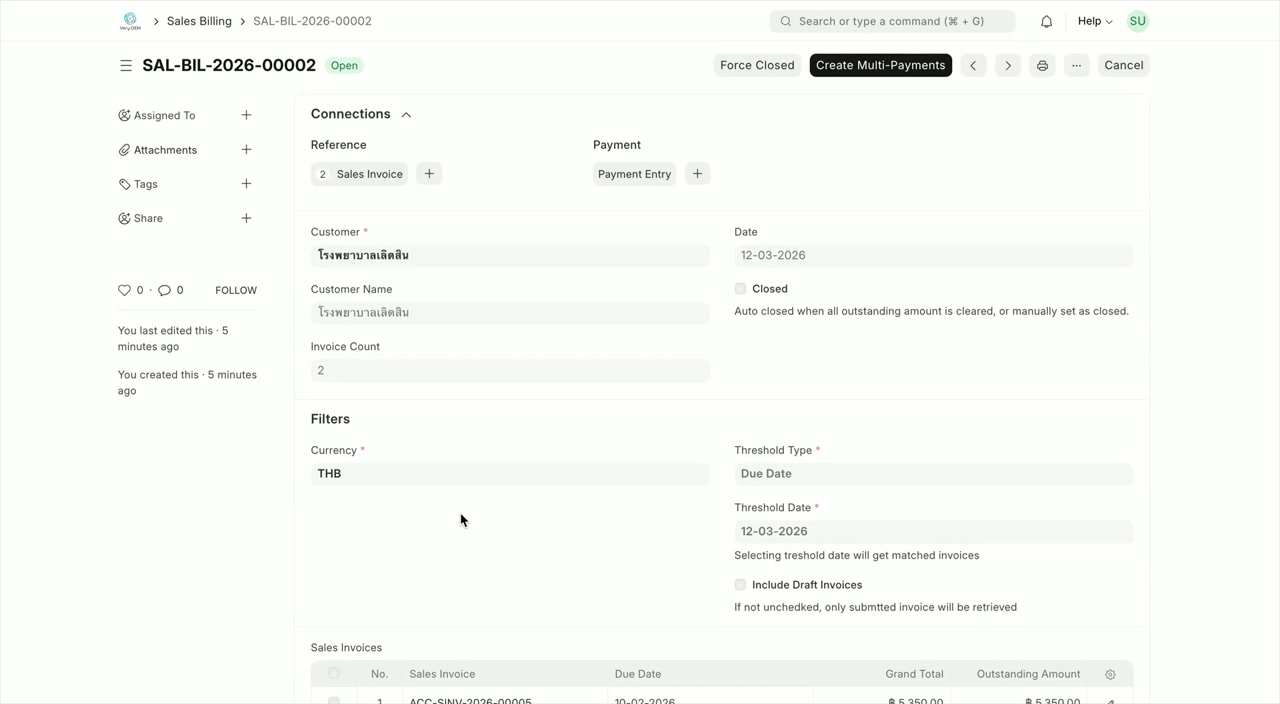This screenshot has width=1280, height=704.
Task: Print the document using printer icon
Action: click(x=1042, y=66)
